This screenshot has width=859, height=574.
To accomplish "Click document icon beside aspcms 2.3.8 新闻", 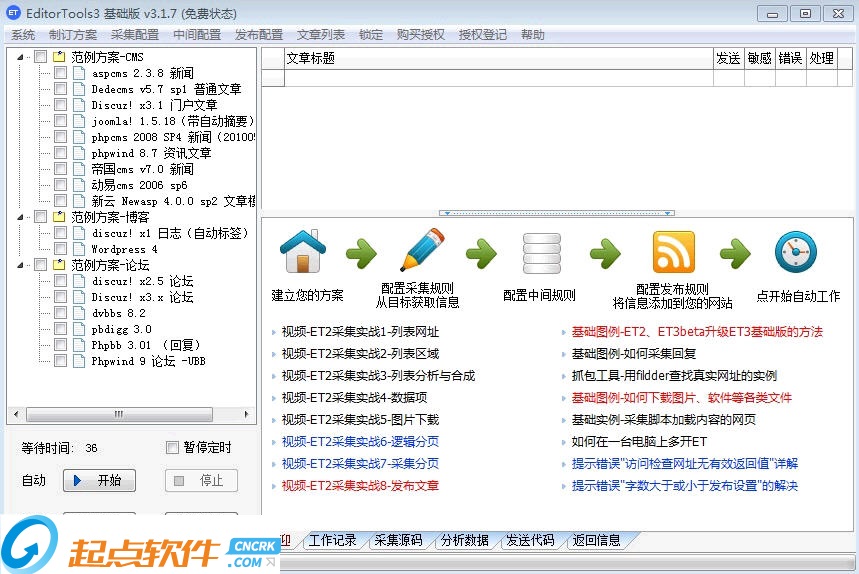I will pos(79,73).
